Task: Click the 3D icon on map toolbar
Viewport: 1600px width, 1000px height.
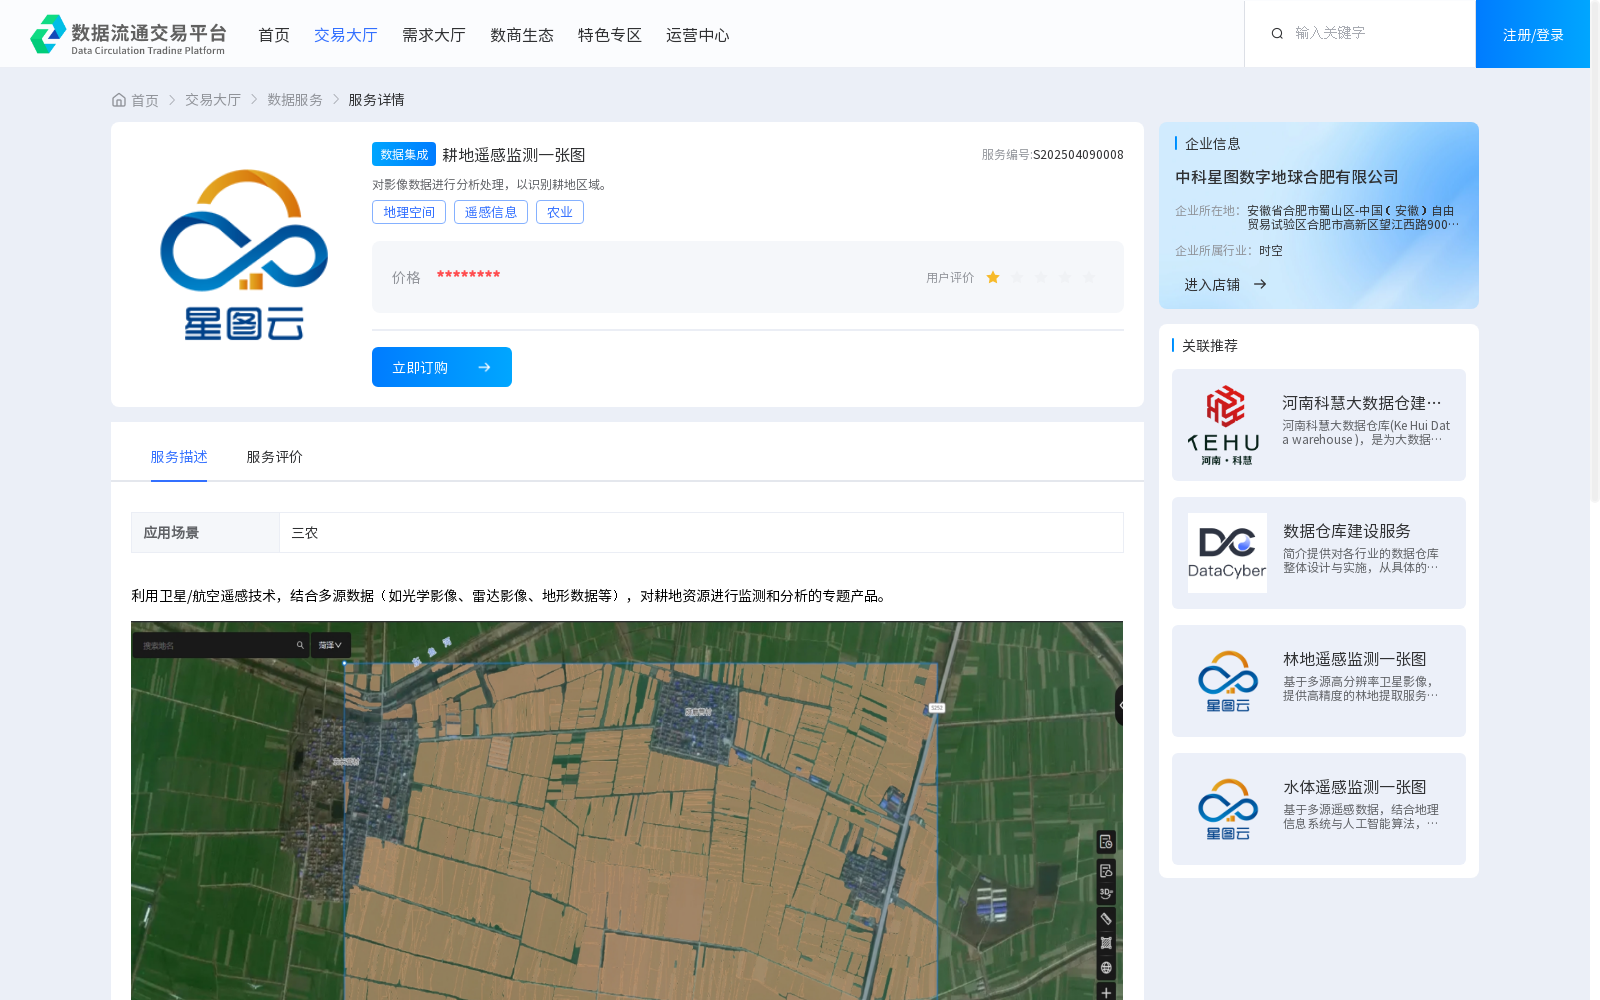Action: [1106, 894]
